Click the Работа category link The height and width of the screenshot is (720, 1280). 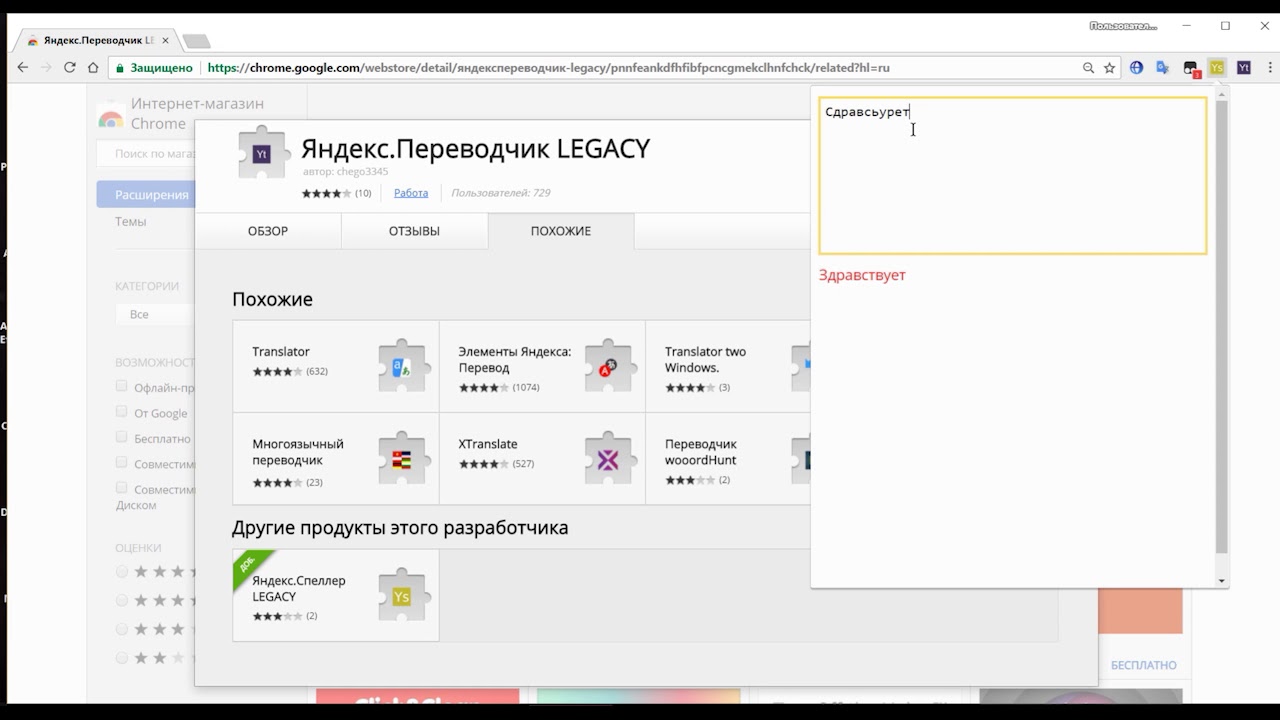(411, 193)
